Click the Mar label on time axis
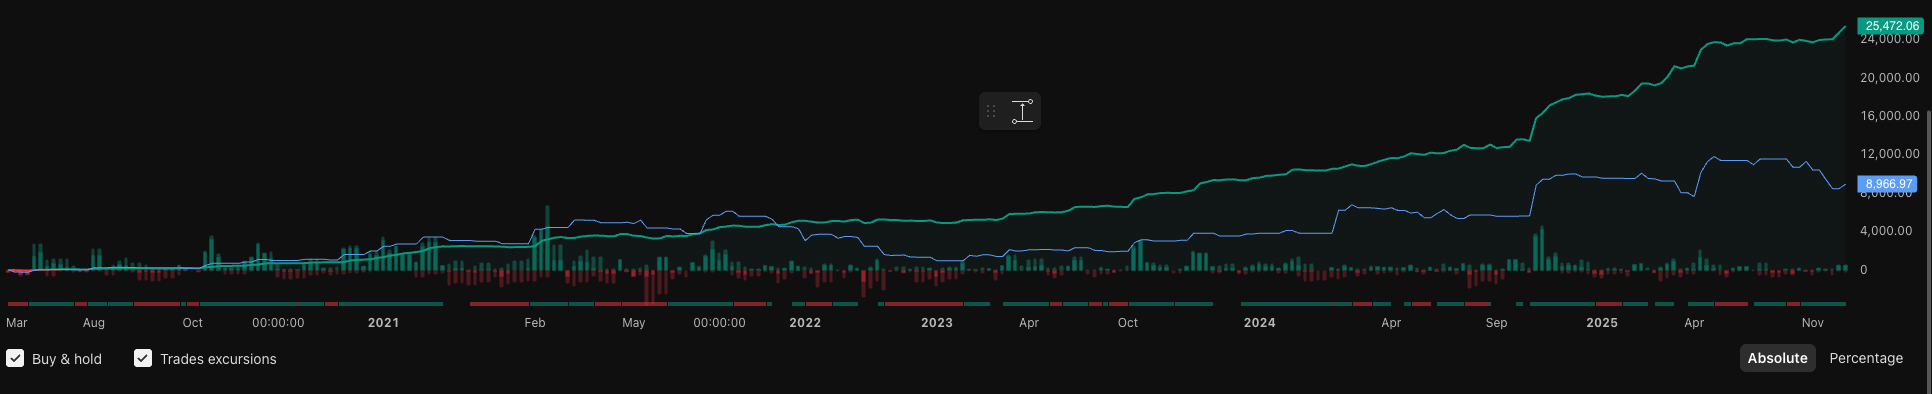The image size is (1932, 394). pyautogui.click(x=17, y=323)
